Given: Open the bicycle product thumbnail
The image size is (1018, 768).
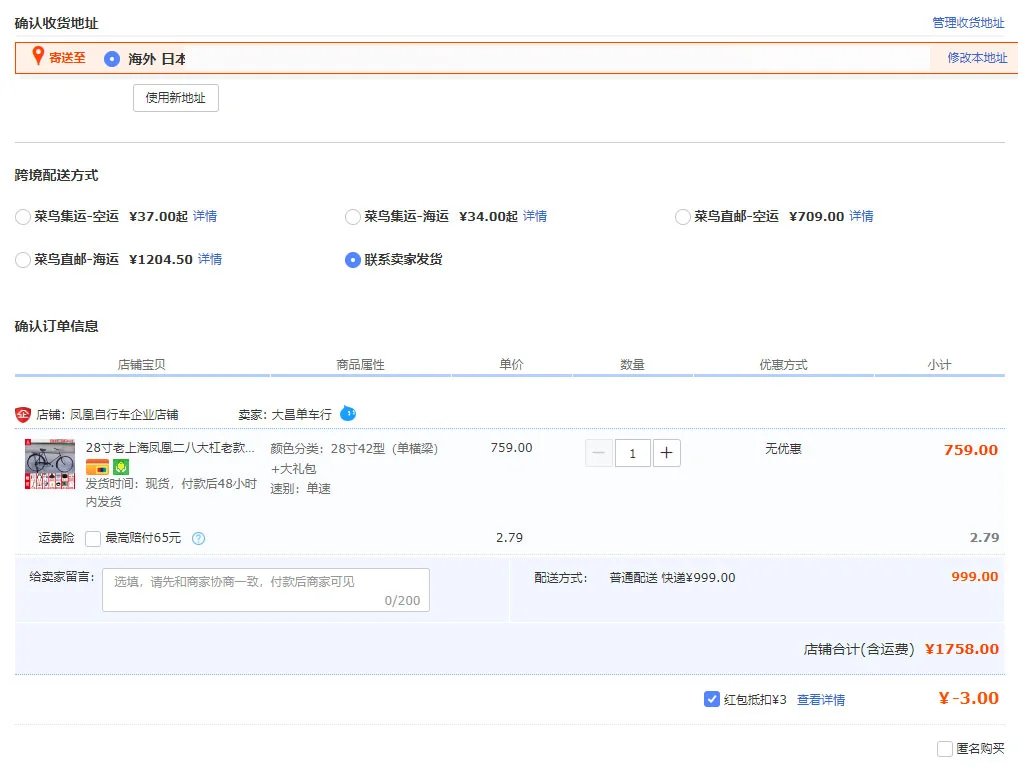Looking at the screenshot, I should [x=50, y=464].
